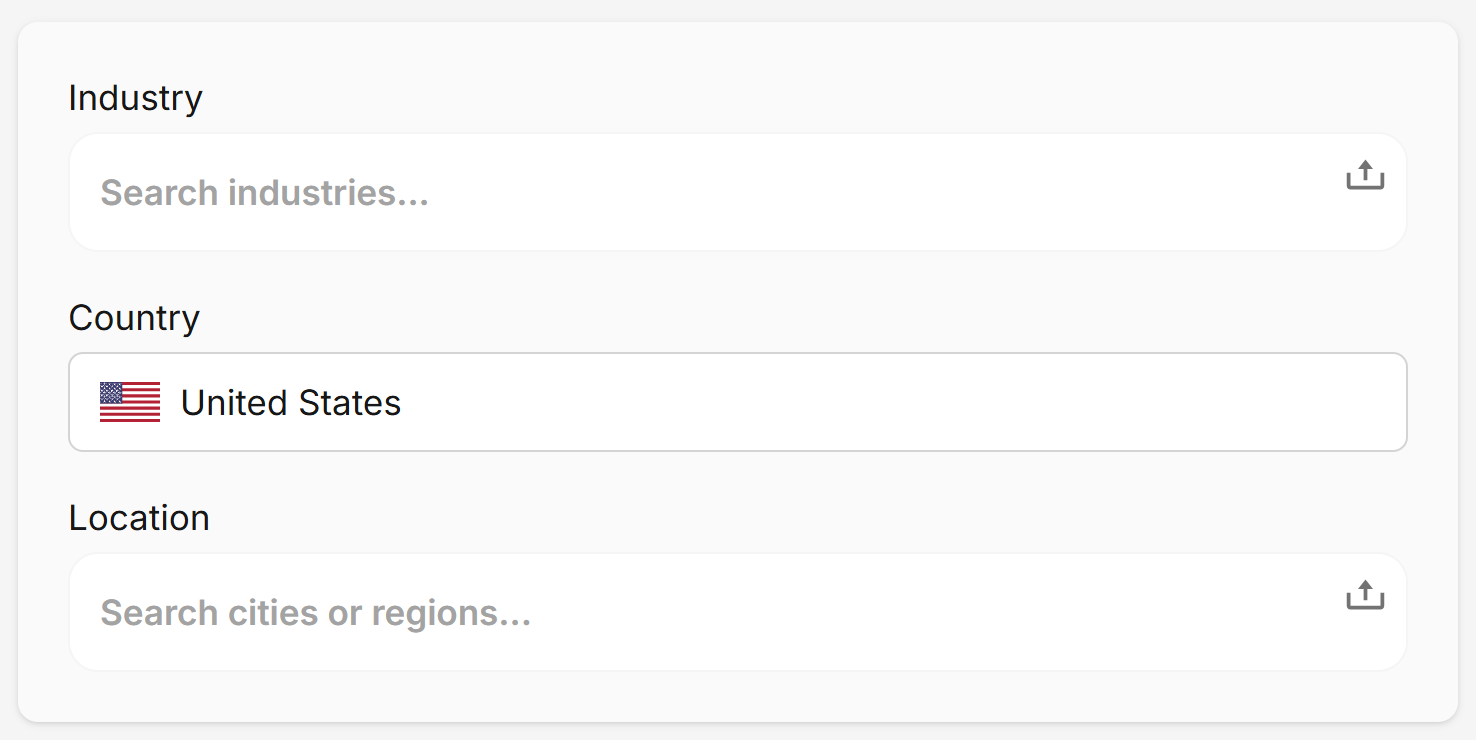Click the United States flag icon
The height and width of the screenshot is (740, 1476).
coord(130,402)
